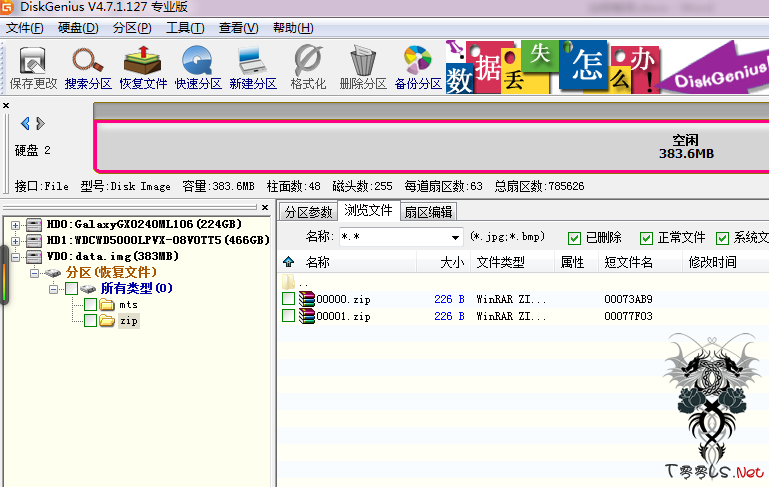The image size is (769, 487).
Task: Open the Search Partition (搜索分区) tool
Action: click(88, 67)
